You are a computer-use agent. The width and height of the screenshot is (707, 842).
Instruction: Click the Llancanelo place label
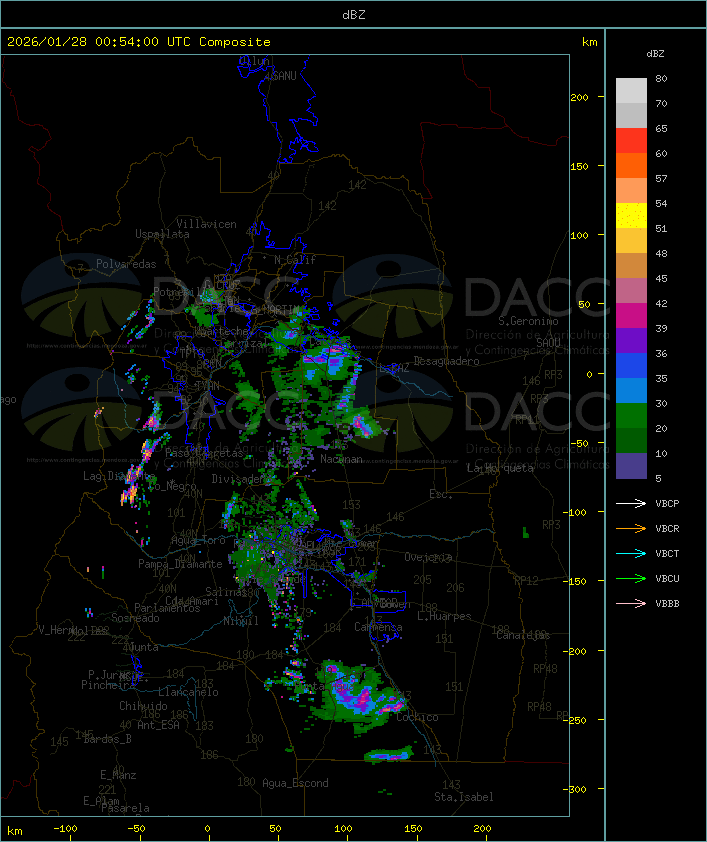[x=188, y=692]
